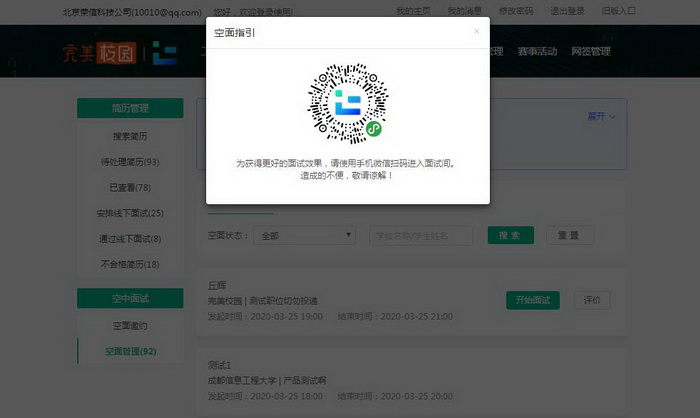Expand the panel with 展开
The image size is (700, 418).
point(601,117)
